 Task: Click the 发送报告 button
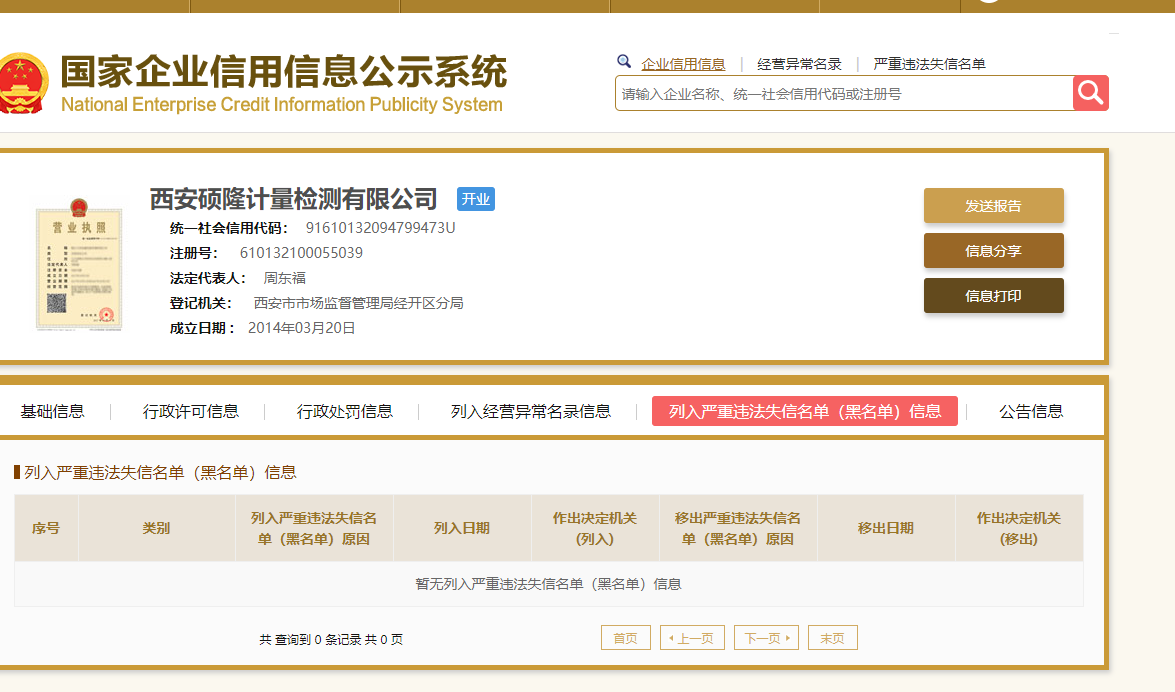tap(994, 205)
